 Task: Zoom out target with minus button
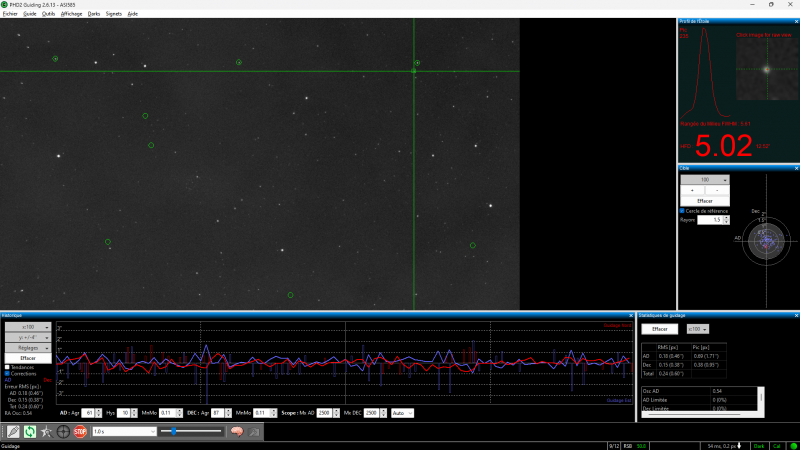717,190
